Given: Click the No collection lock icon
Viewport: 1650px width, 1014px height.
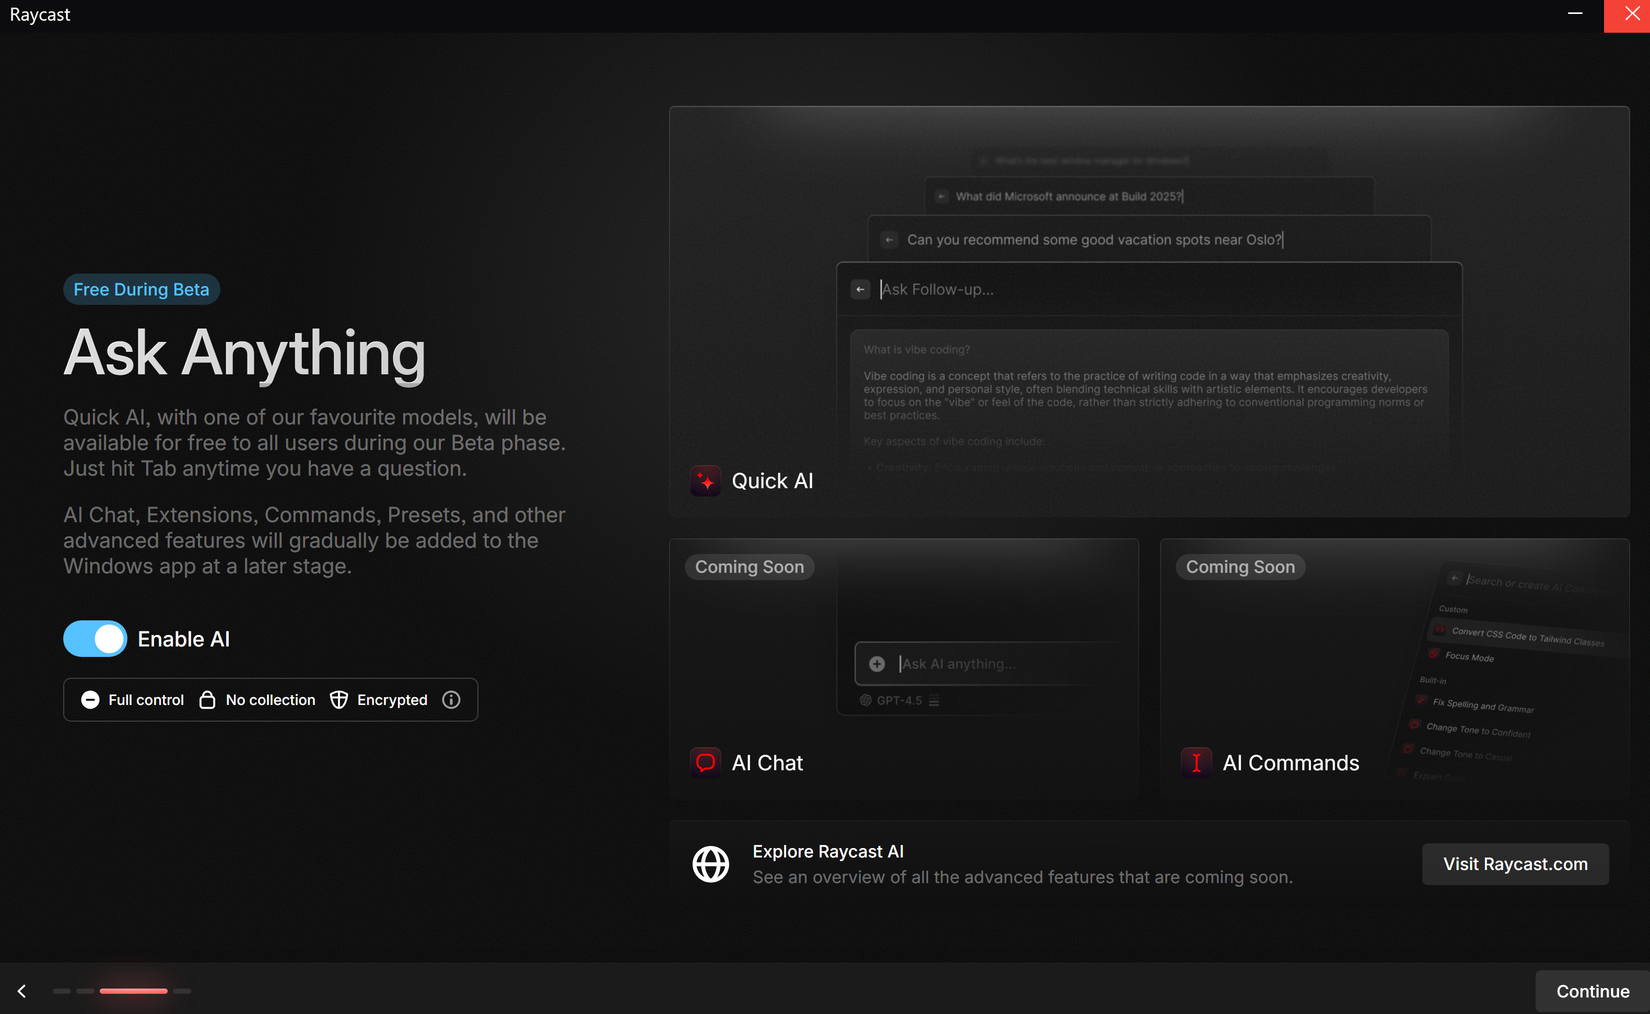Looking at the screenshot, I should [207, 700].
